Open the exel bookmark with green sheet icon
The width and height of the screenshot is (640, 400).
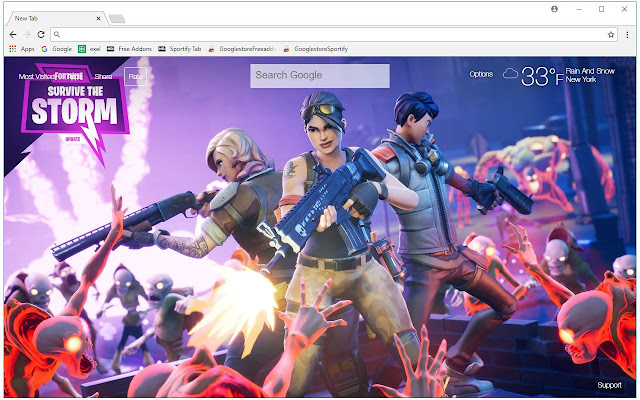point(89,49)
